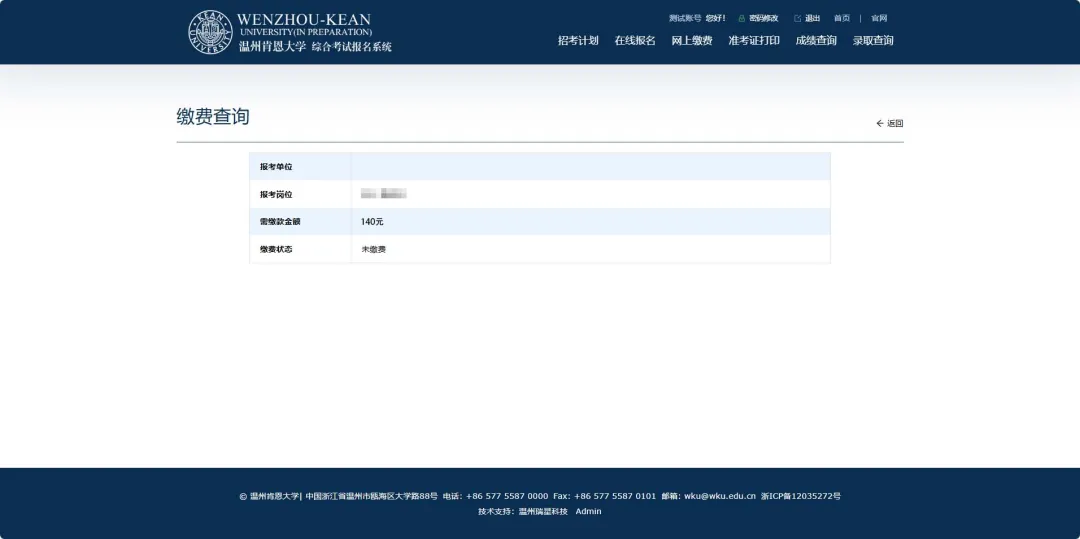1080x539 pixels.
Task: Click the lock icon beside 密码修改
Action: pos(742,18)
